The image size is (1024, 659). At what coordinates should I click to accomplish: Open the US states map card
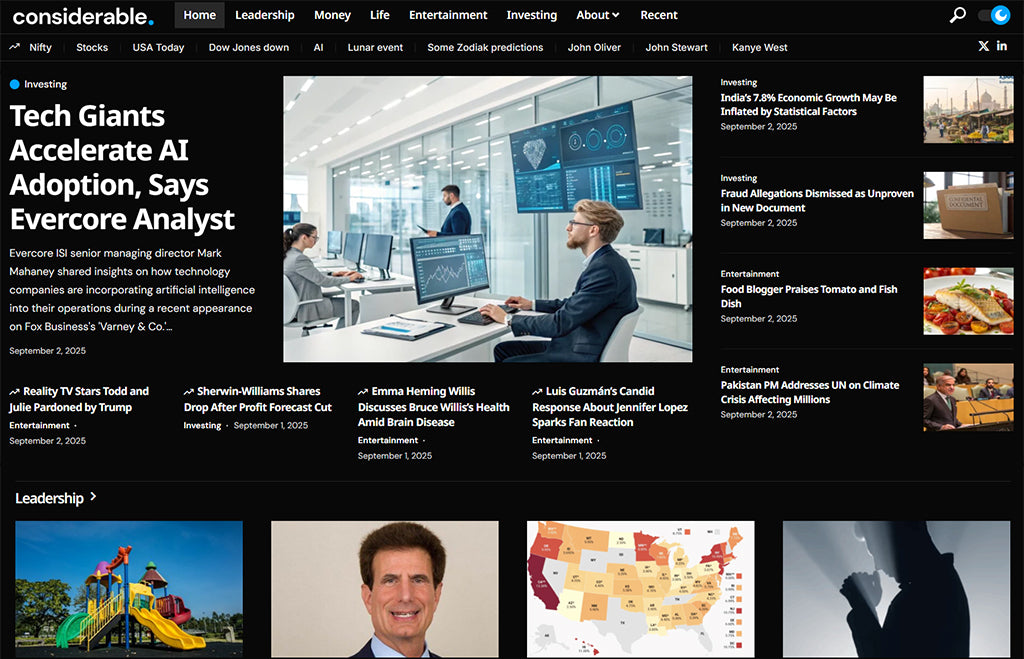641,589
